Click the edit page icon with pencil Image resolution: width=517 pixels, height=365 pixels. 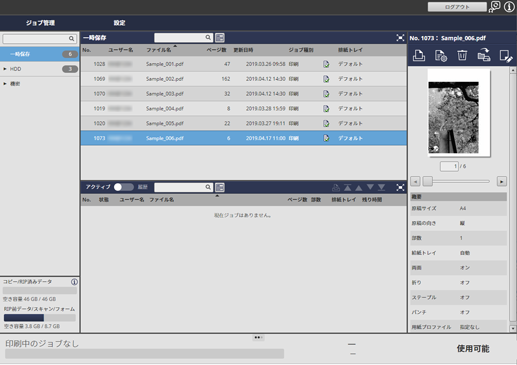click(x=505, y=56)
